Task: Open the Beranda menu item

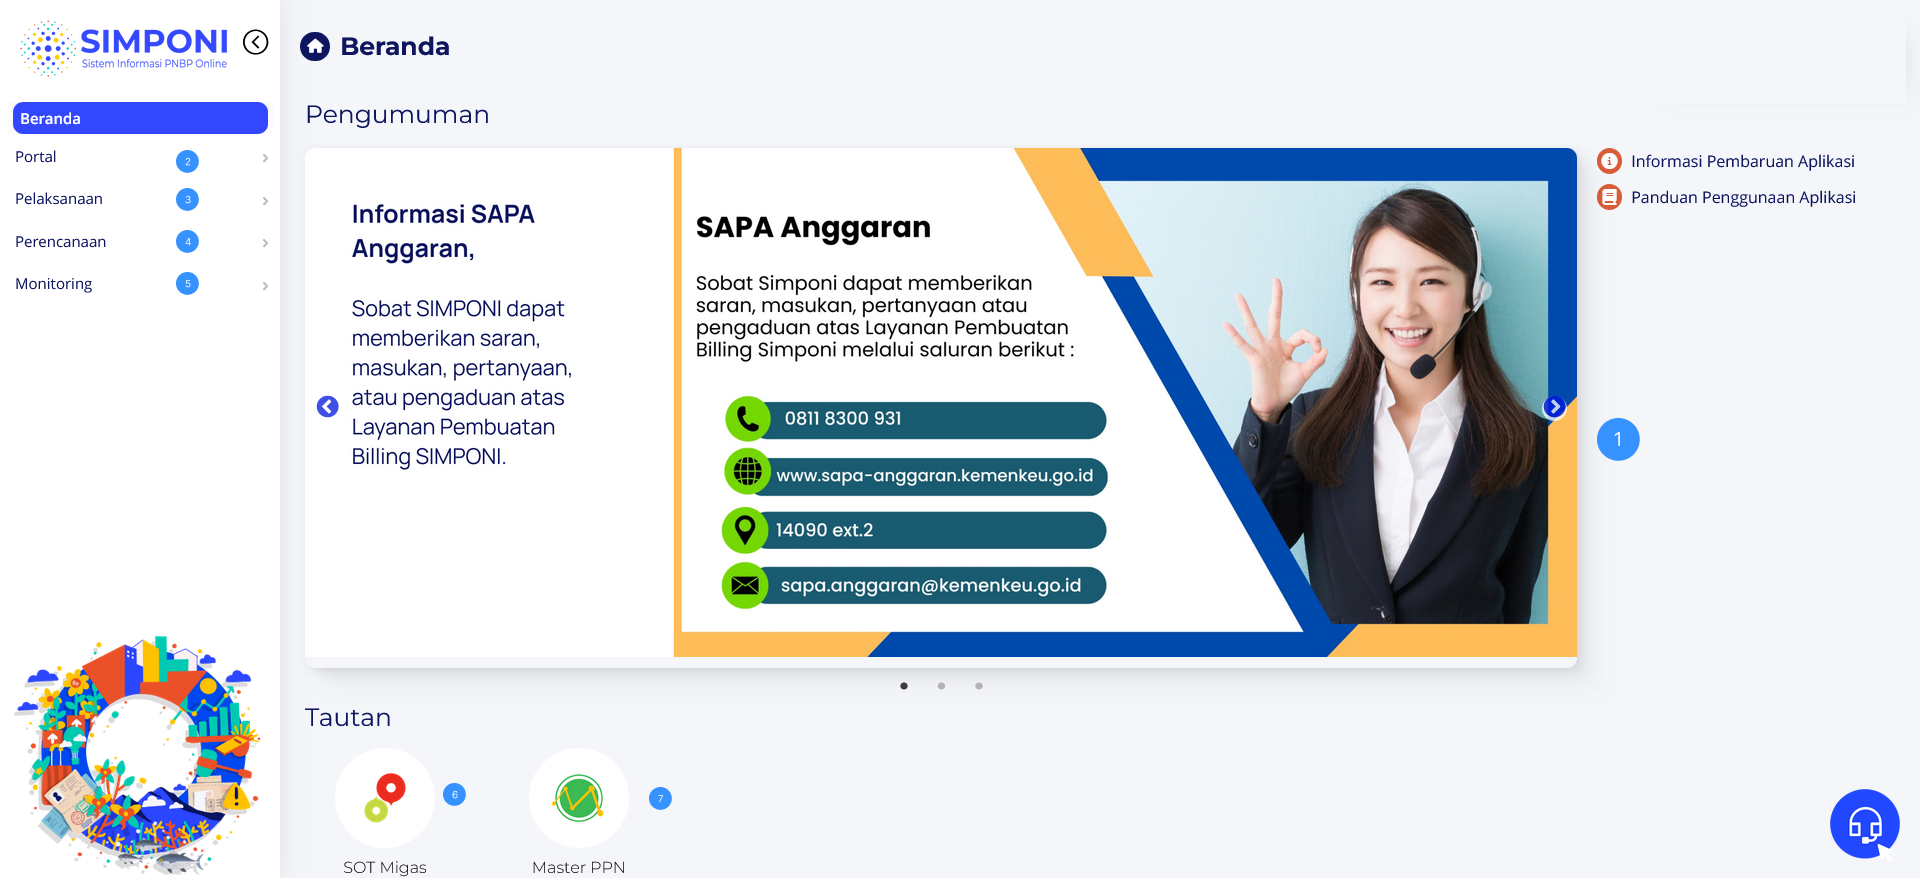Action: tap(140, 118)
